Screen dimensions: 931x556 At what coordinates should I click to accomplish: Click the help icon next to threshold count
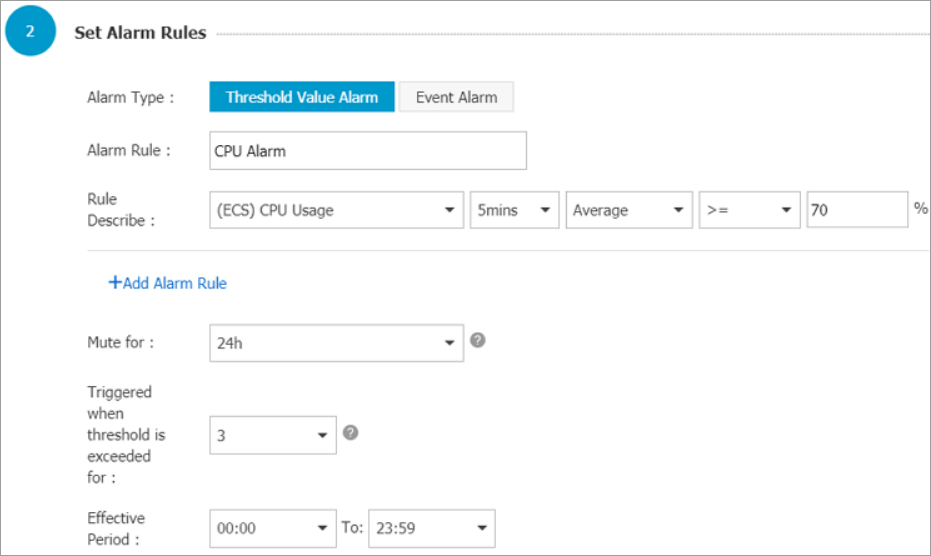[x=350, y=433]
